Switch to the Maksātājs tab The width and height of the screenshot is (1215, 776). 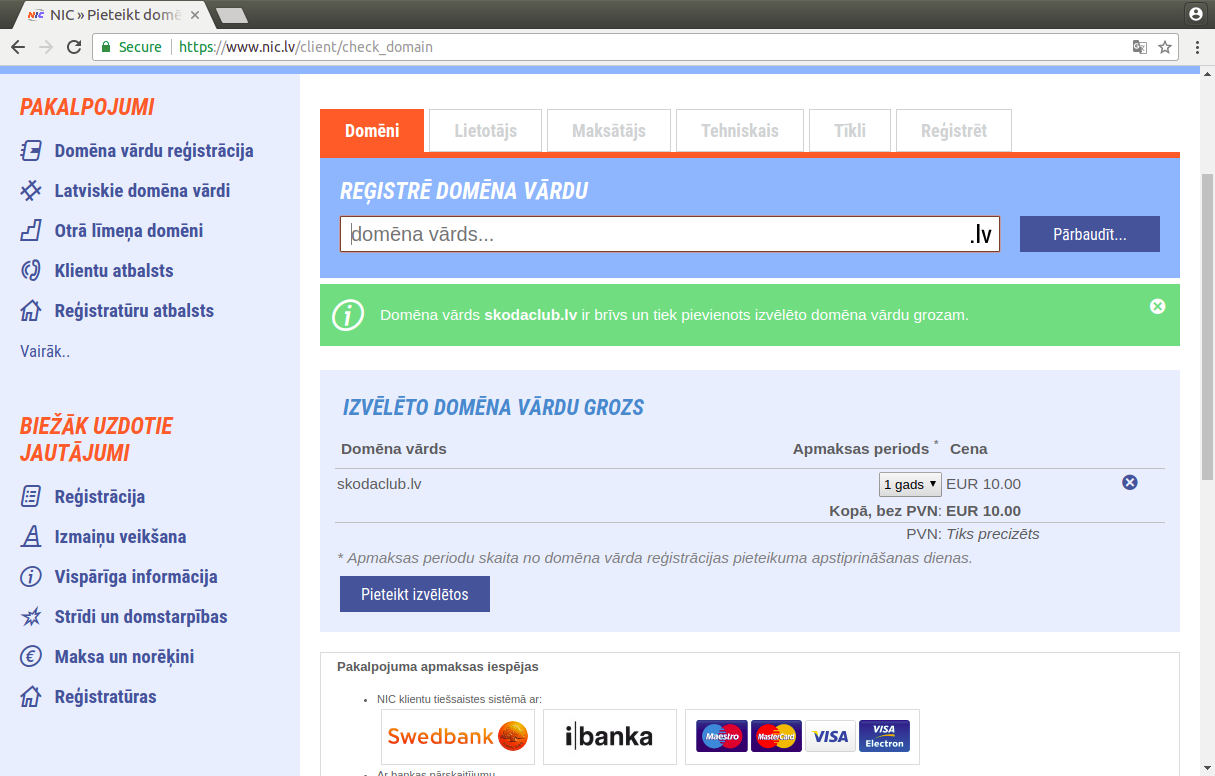(609, 131)
